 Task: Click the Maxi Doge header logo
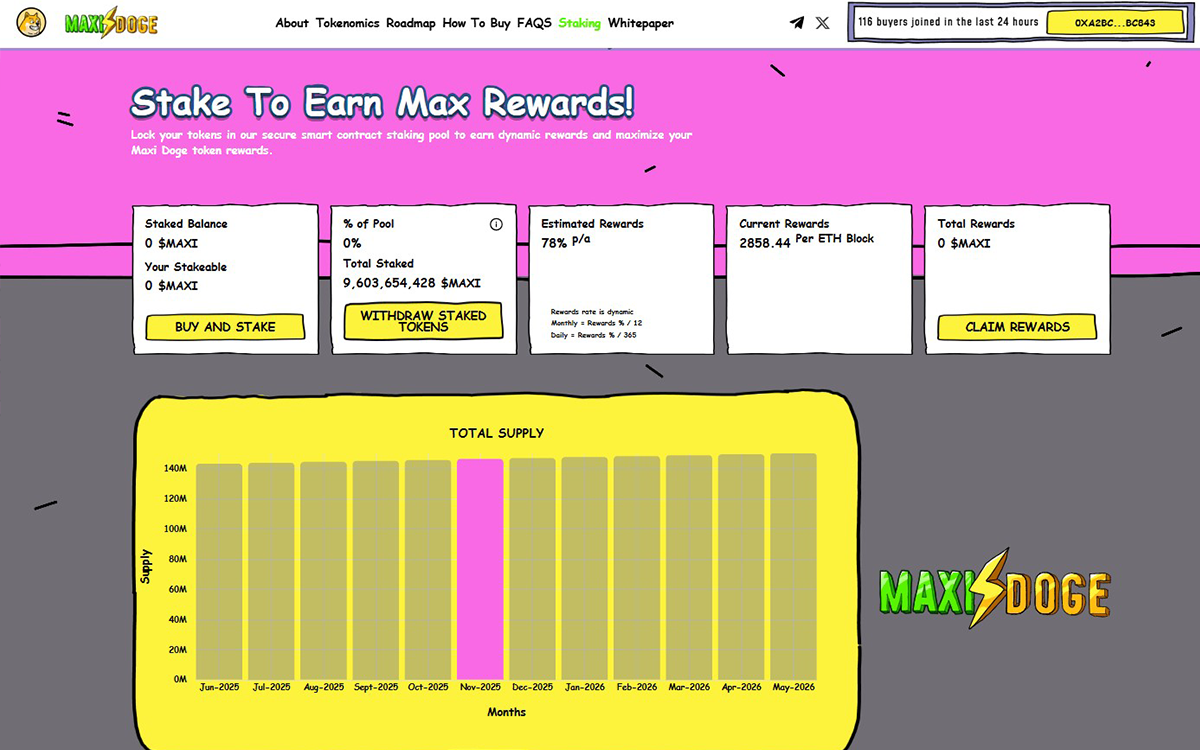click(111, 23)
